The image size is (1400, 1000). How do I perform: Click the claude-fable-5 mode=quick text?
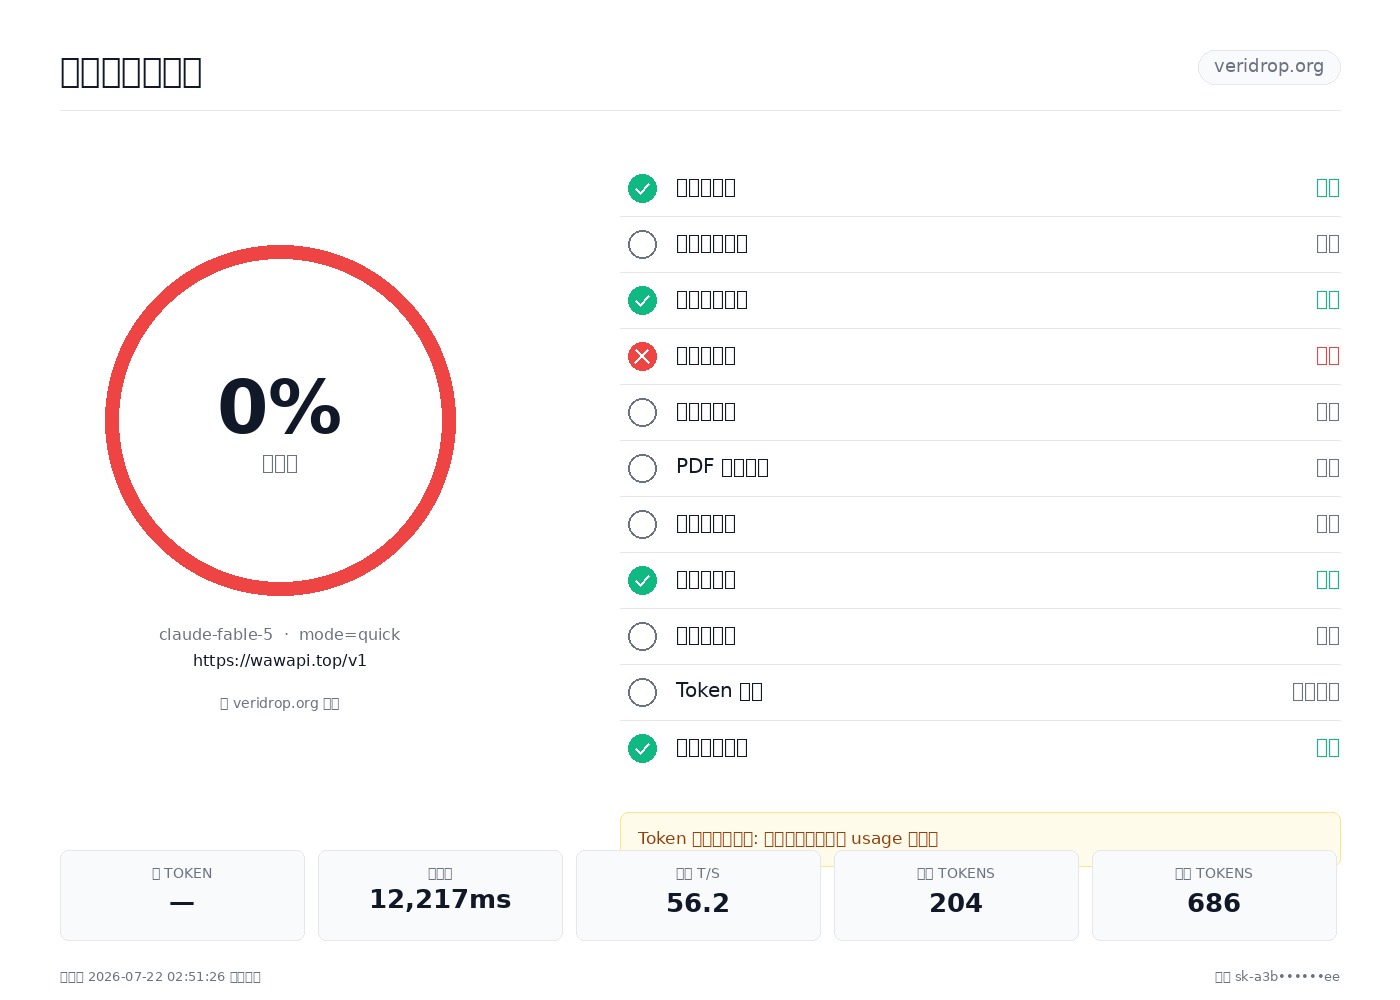coord(280,635)
